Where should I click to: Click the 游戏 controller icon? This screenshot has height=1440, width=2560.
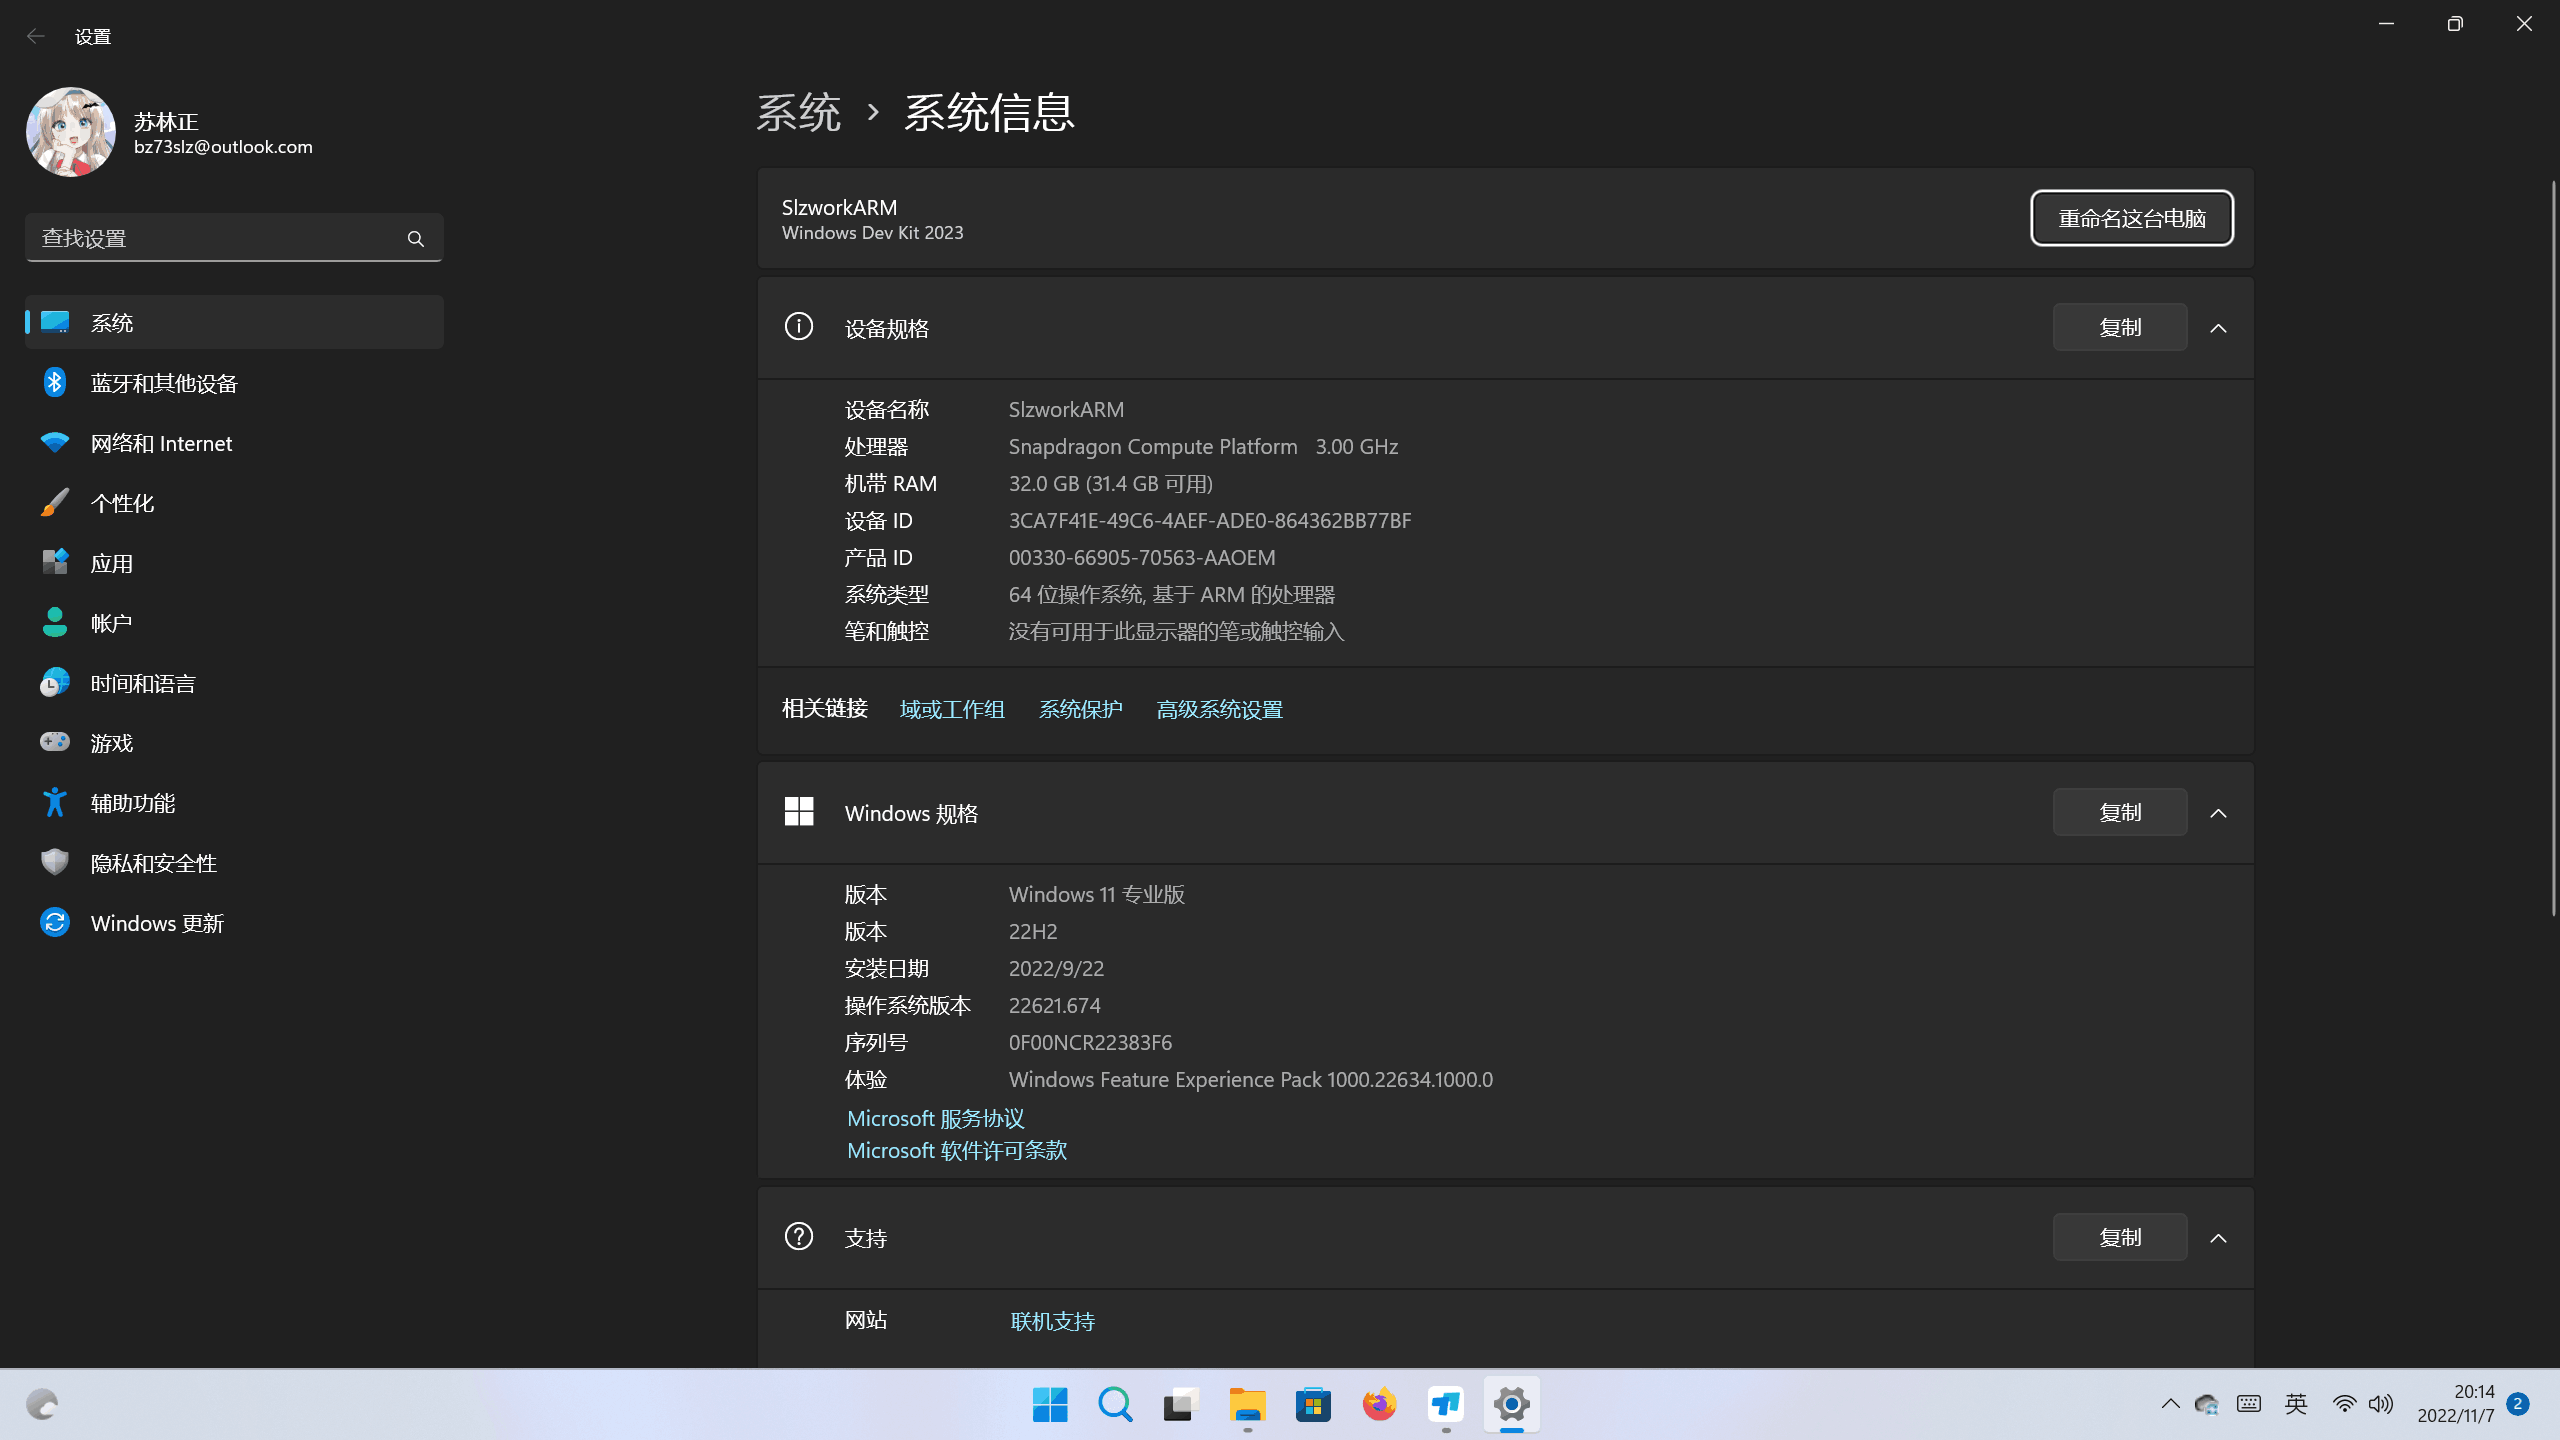(55, 742)
